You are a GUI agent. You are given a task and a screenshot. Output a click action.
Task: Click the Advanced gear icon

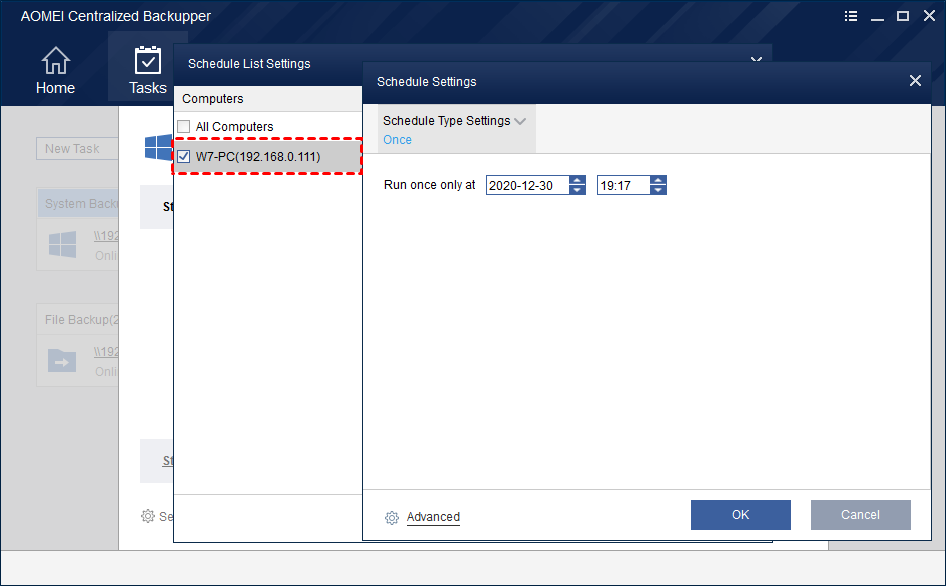coord(392,518)
